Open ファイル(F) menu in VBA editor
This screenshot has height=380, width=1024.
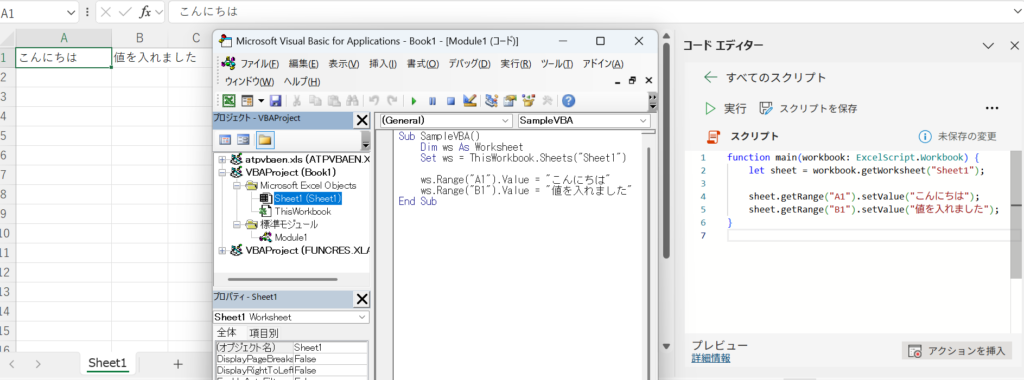pyautogui.click(x=260, y=64)
